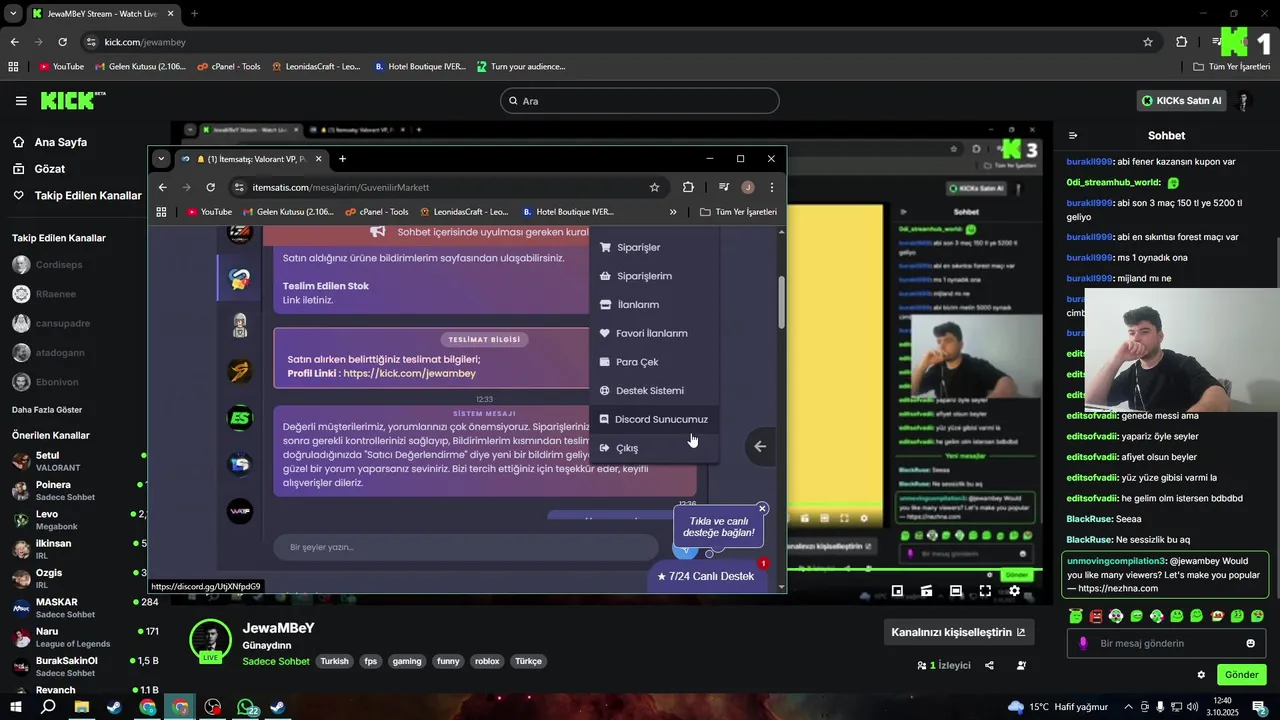Focus Bir mesaj gönderin chat input
The image size is (1280, 720).
(x=1166, y=643)
